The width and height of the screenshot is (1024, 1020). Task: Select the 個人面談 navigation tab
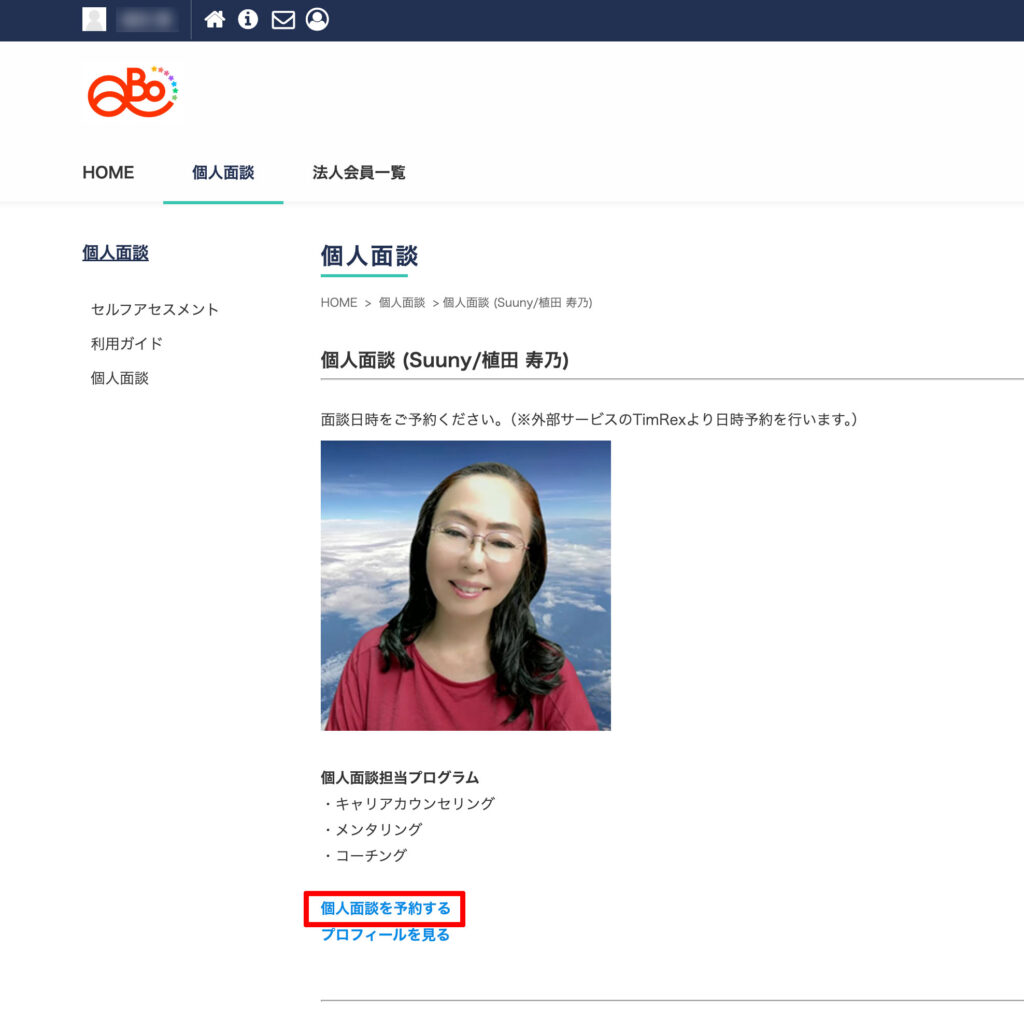pos(223,172)
